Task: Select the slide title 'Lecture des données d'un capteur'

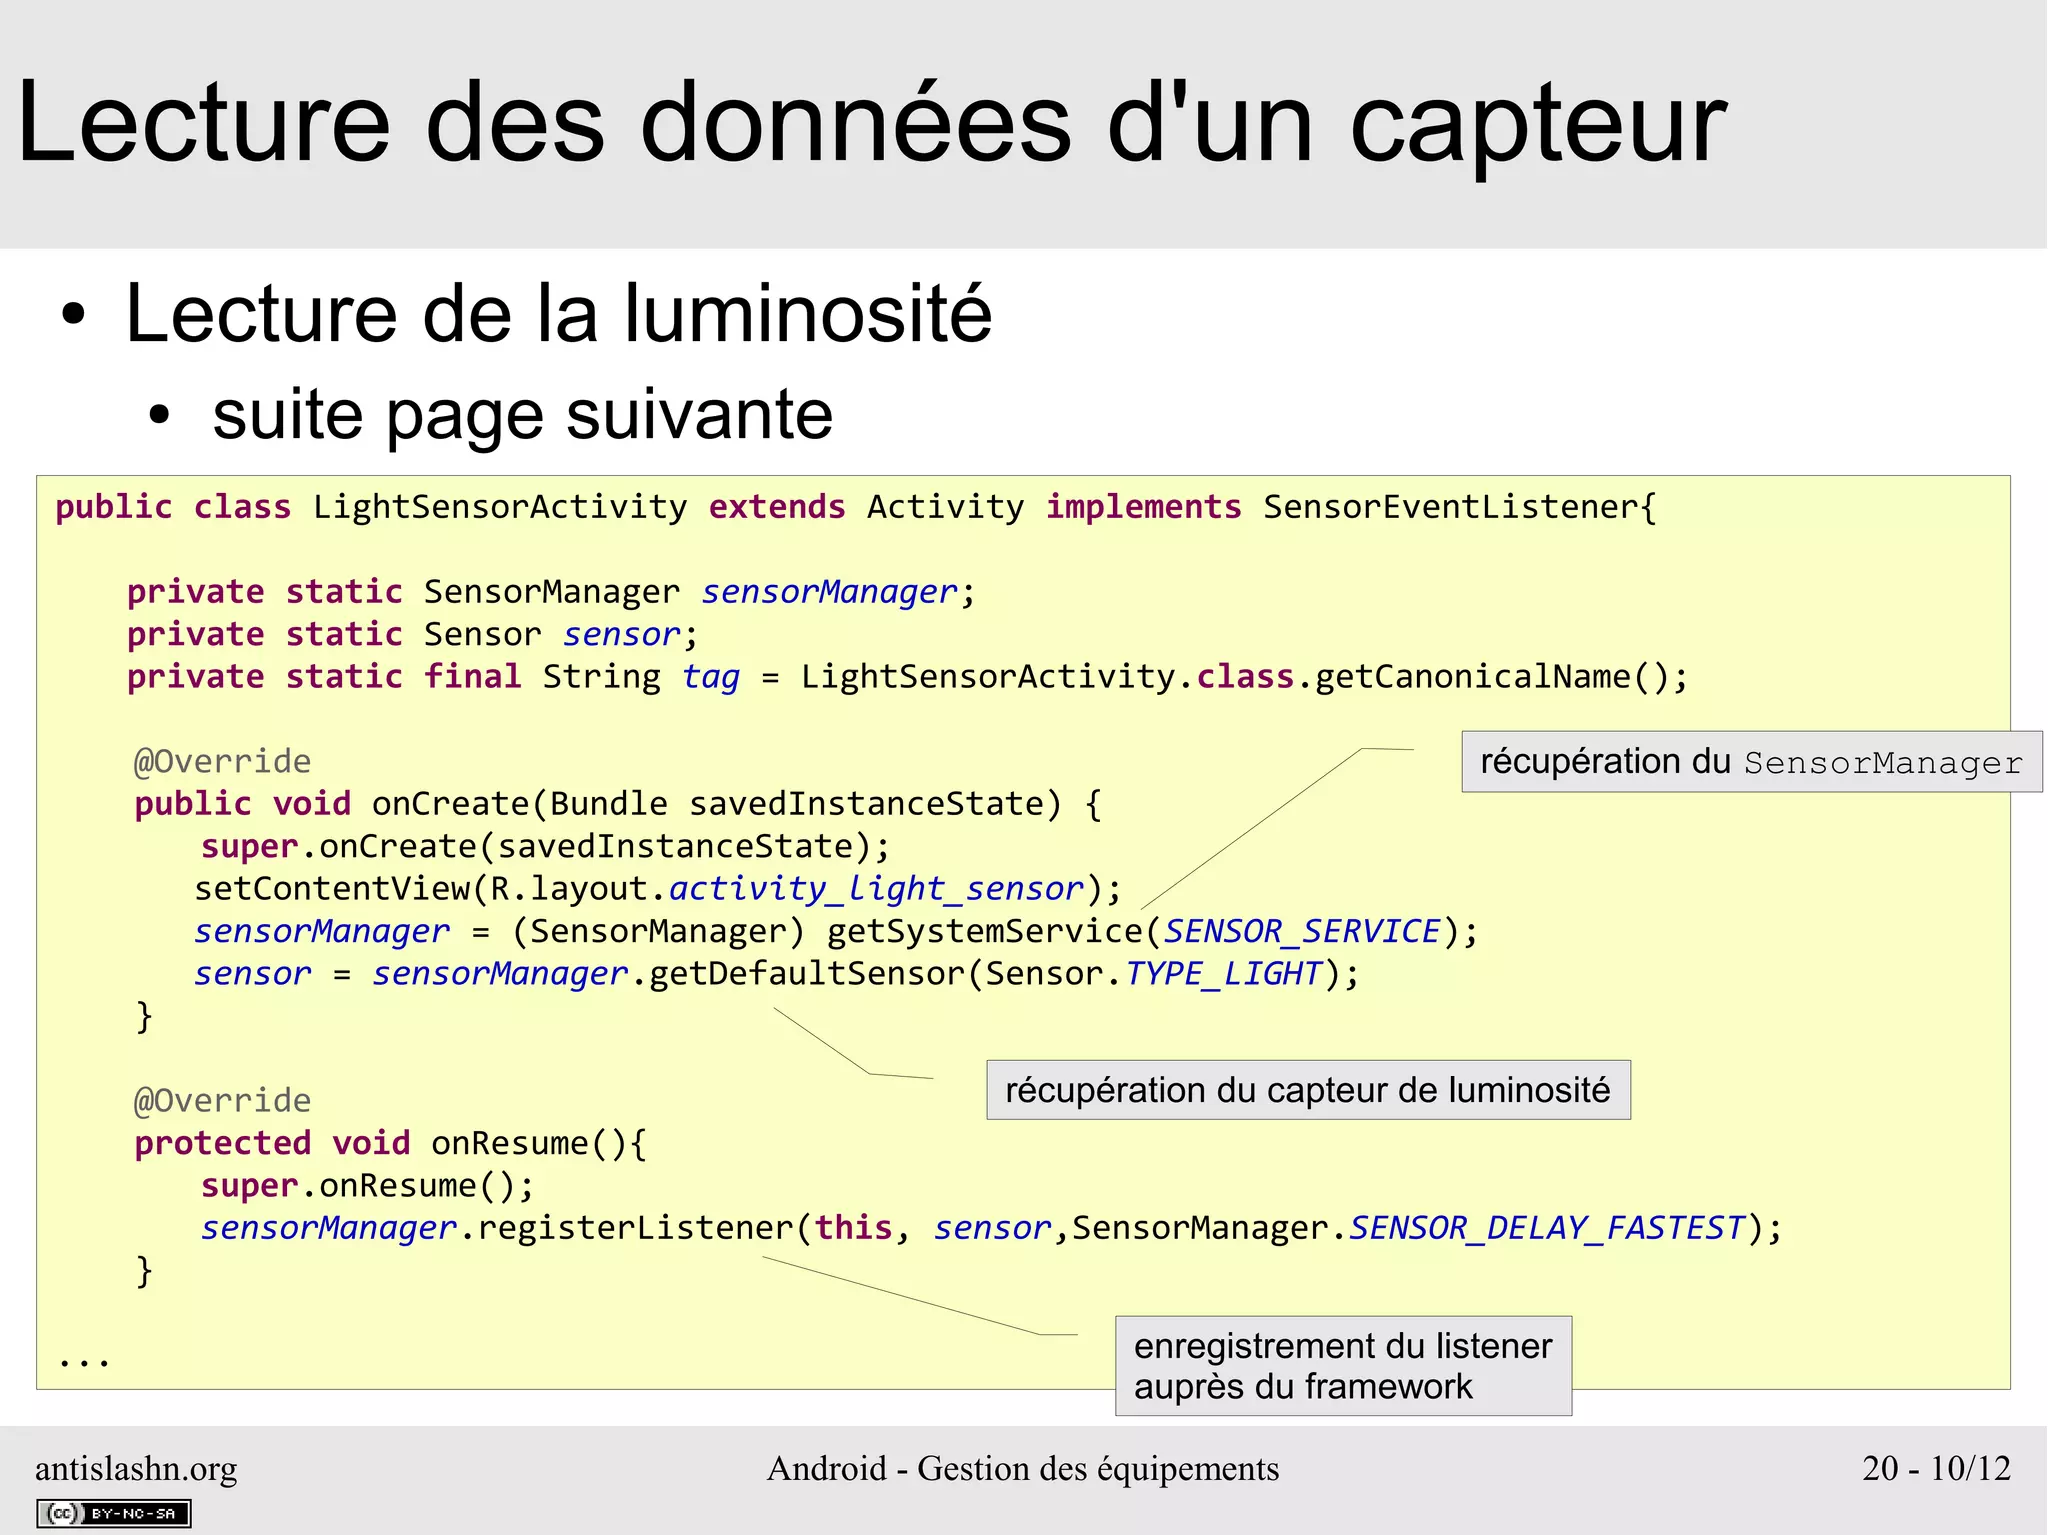Action: point(873,123)
